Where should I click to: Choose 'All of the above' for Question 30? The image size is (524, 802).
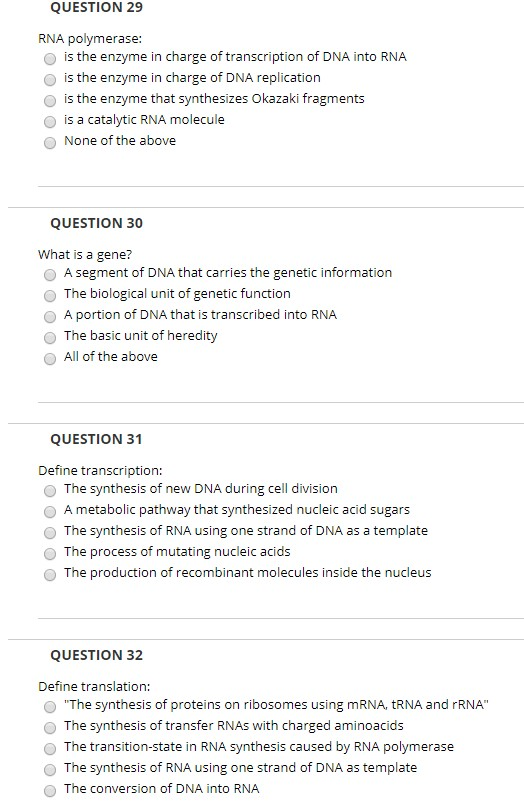coord(50,359)
